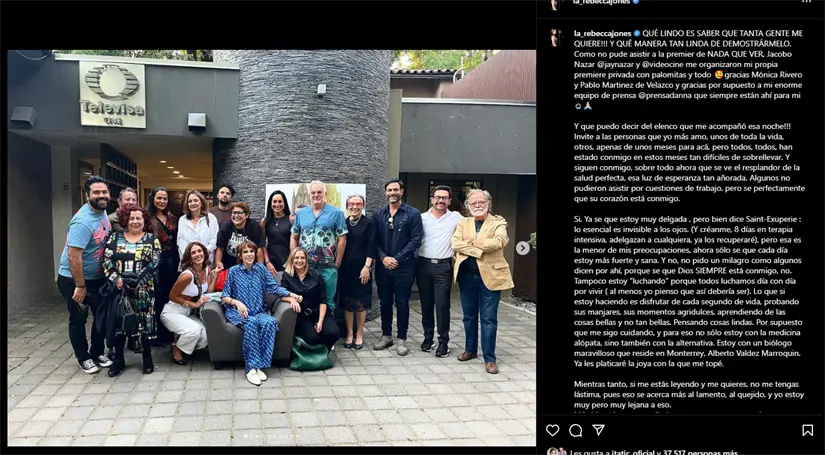825x455 pixels.
Task: Share the post with the paper plane icon
Action: pyautogui.click(x=598, y=430)
